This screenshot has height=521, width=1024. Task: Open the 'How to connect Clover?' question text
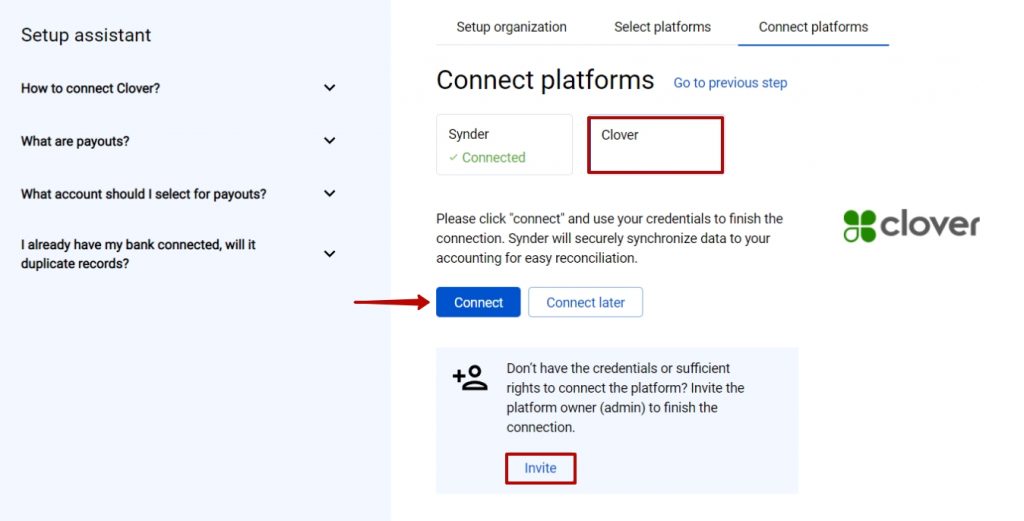tap(90, 88)
